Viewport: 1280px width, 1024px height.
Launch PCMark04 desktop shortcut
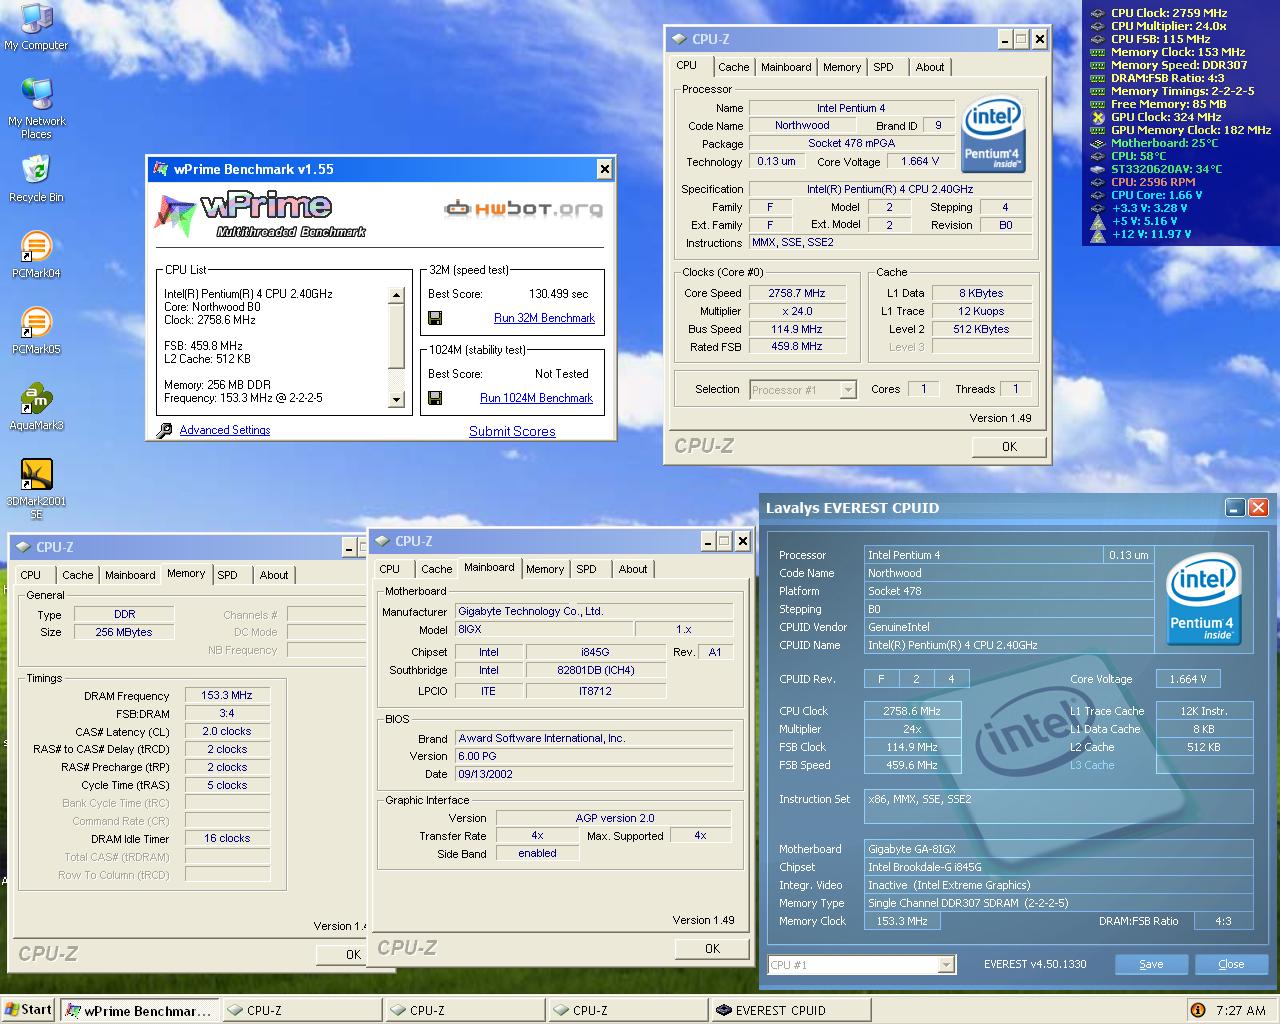point(36,254)
